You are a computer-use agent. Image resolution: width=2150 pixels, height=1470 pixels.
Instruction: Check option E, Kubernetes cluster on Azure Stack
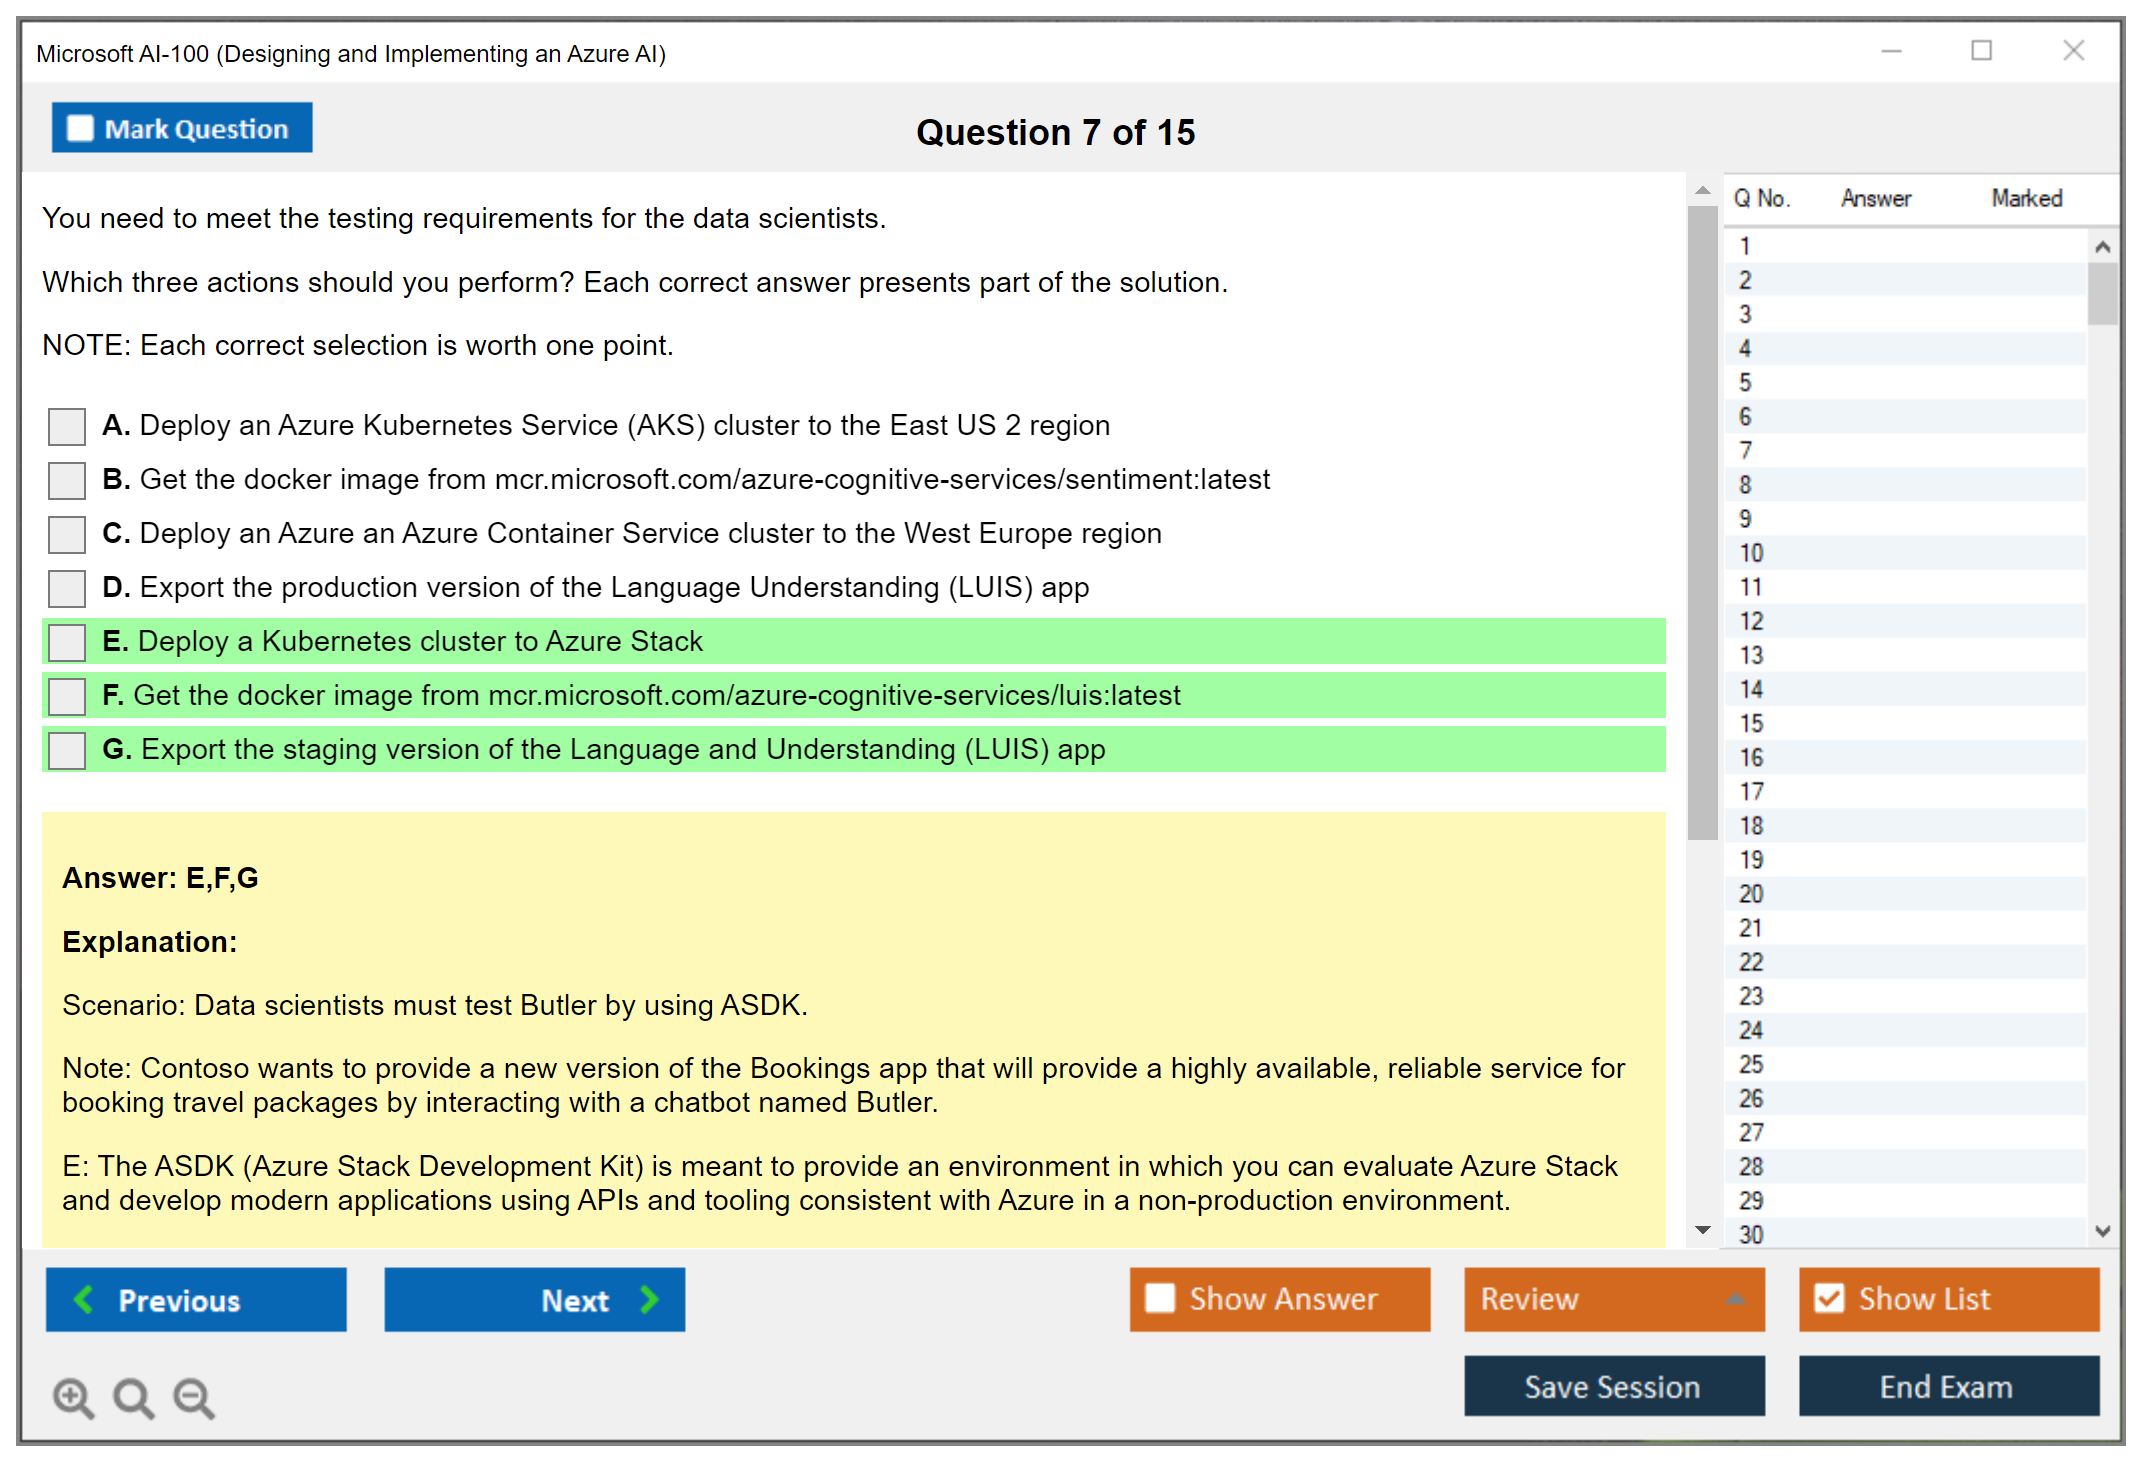point(67,642)
